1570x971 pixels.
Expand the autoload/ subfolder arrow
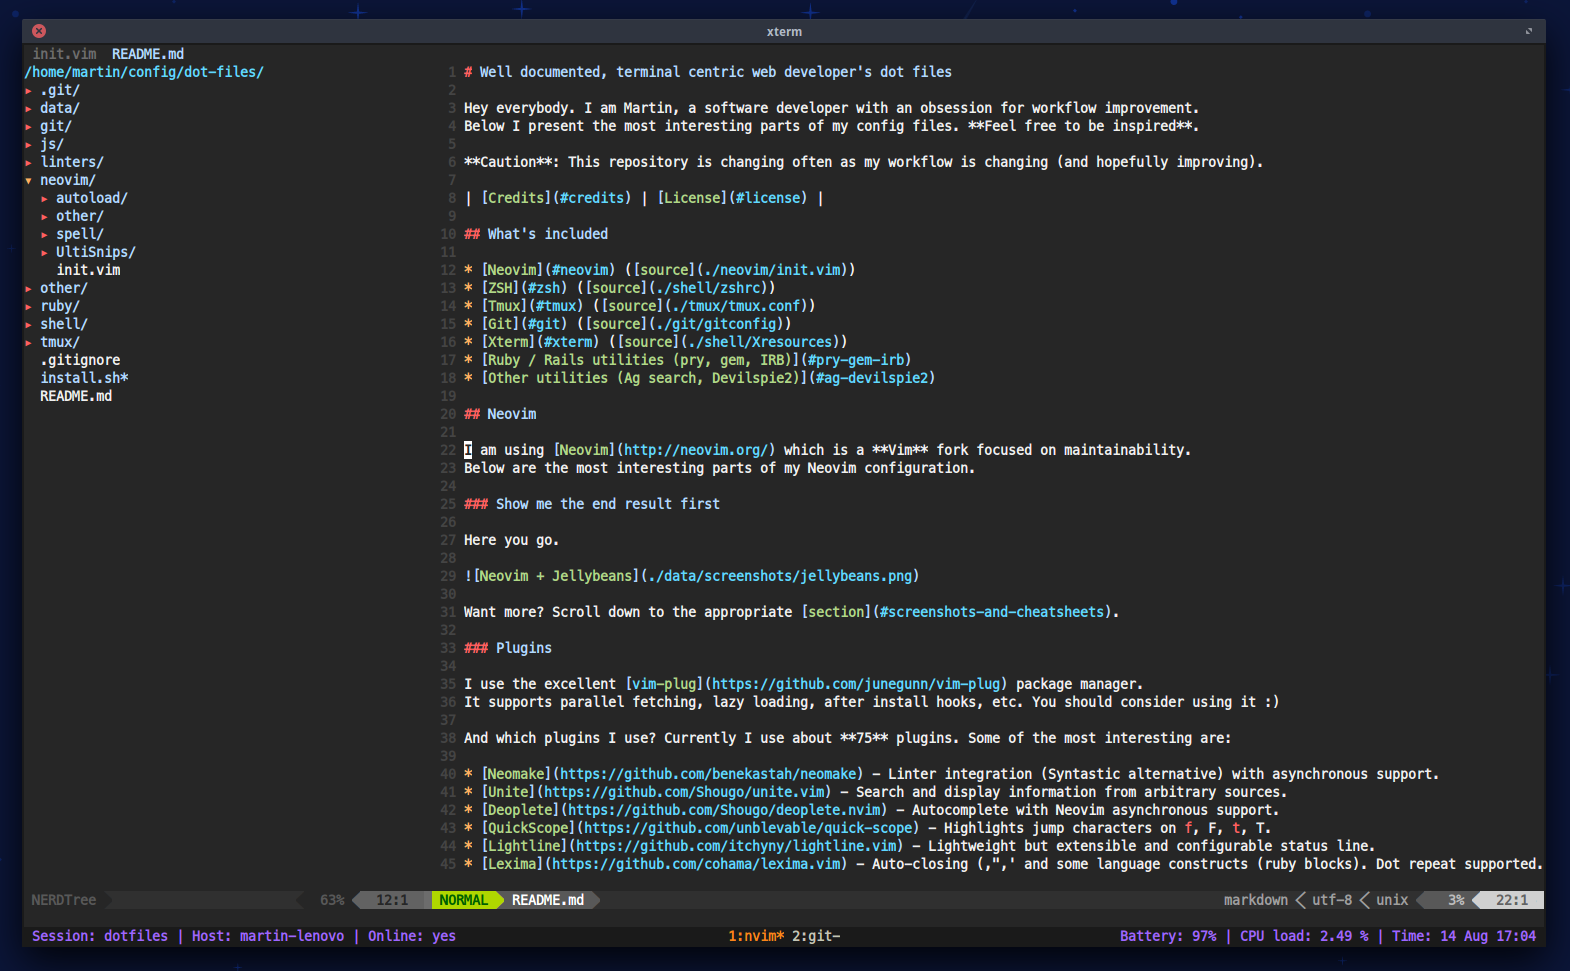(x=45, y=199)
